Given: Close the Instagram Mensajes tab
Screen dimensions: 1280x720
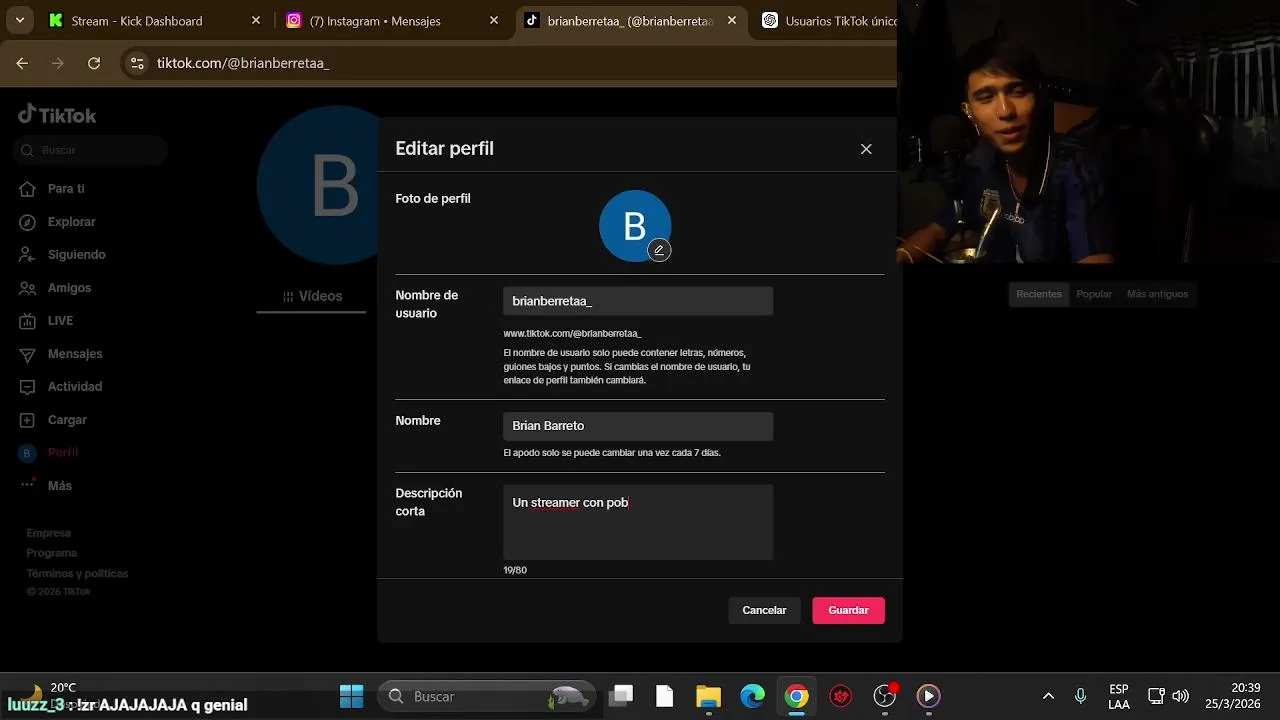Looking at the screenshot, I should click(494, 21).
